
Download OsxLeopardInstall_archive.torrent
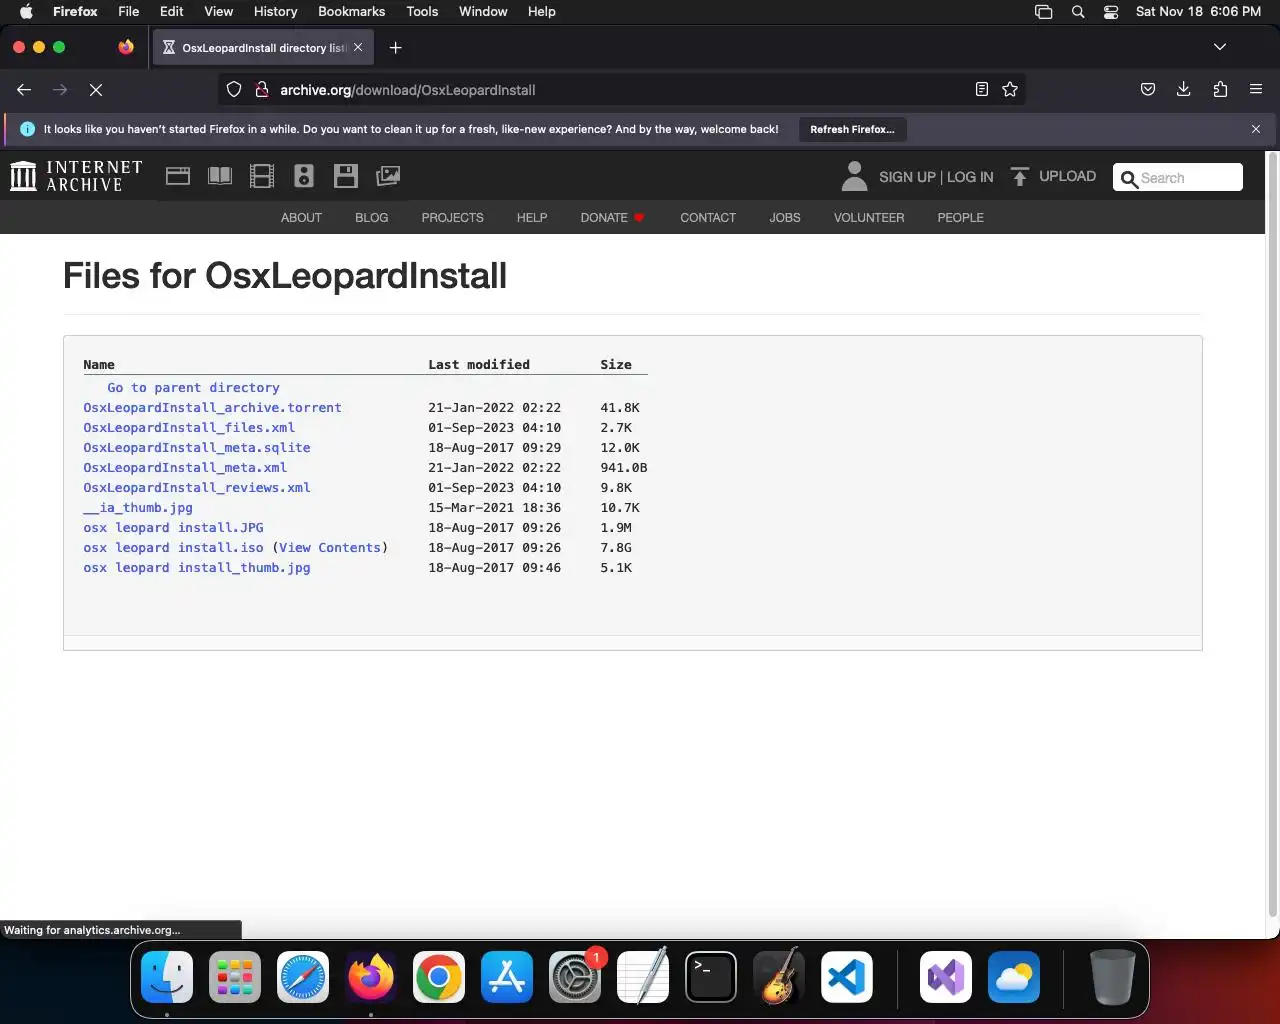[x=212, y=408]
